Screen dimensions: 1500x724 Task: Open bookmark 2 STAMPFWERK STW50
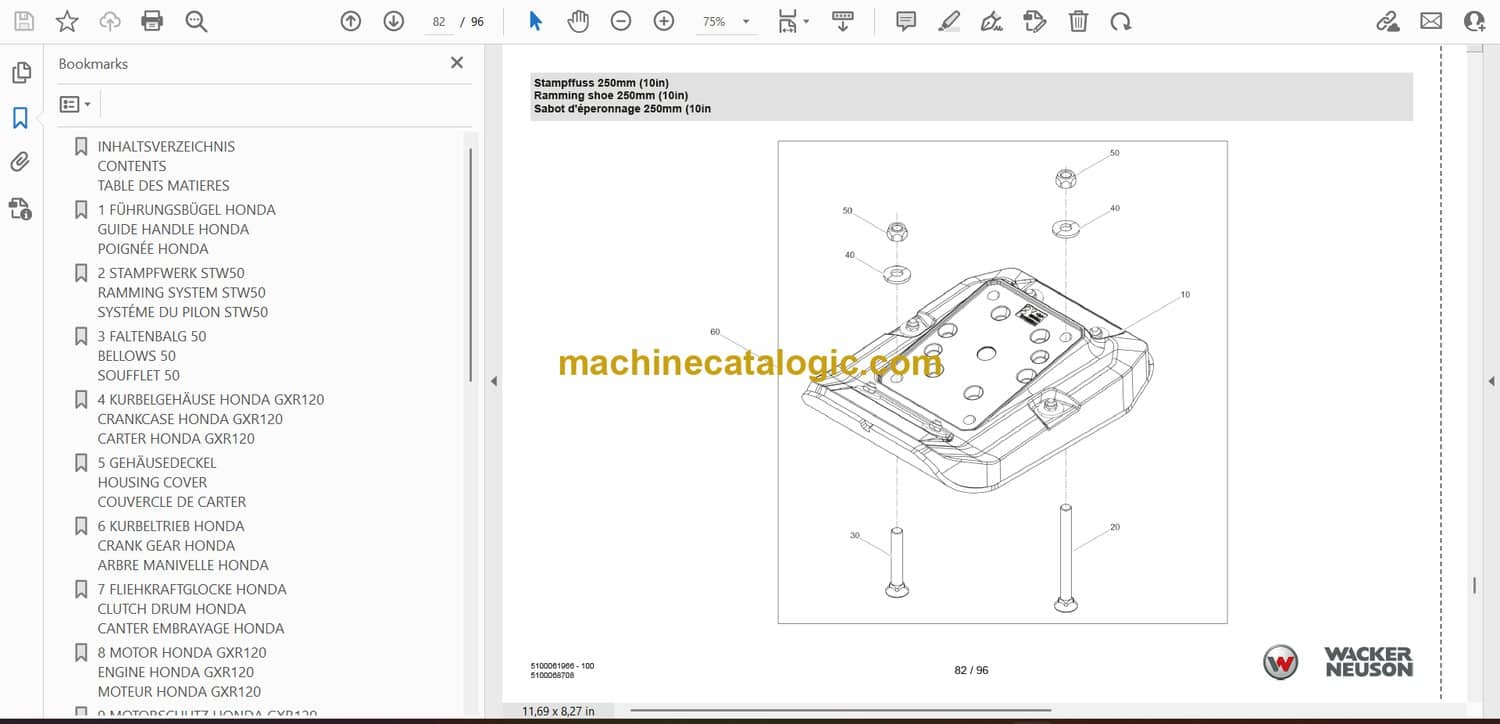click(x=170, y=273)
